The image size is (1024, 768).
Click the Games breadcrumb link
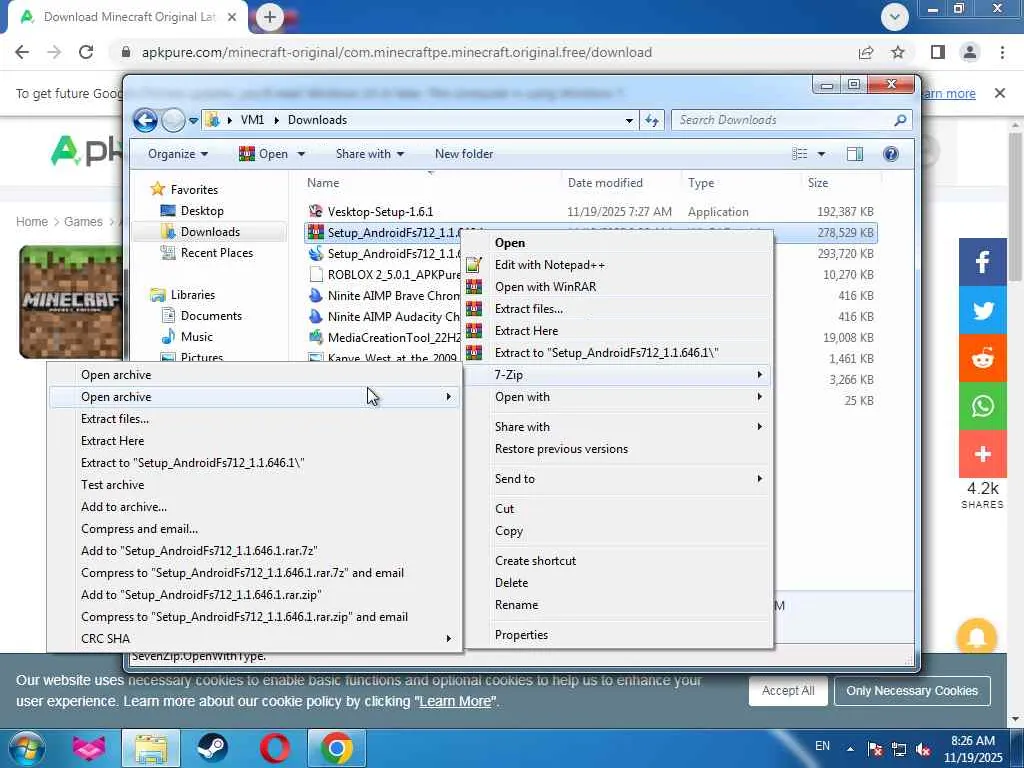83,221
